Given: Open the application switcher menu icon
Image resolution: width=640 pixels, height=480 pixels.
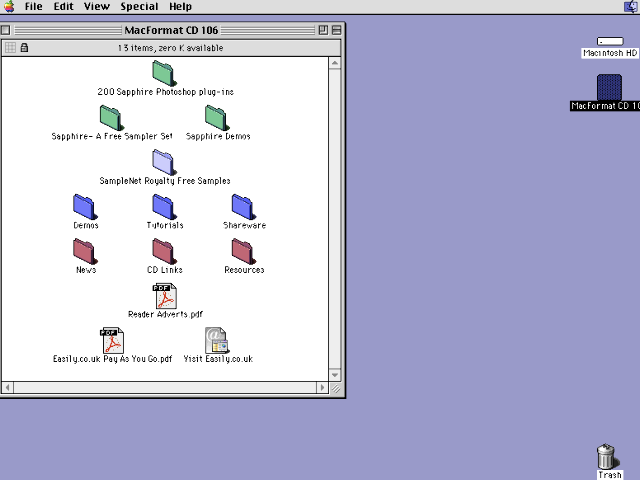Looking at the screenshot, I should 631,7.
